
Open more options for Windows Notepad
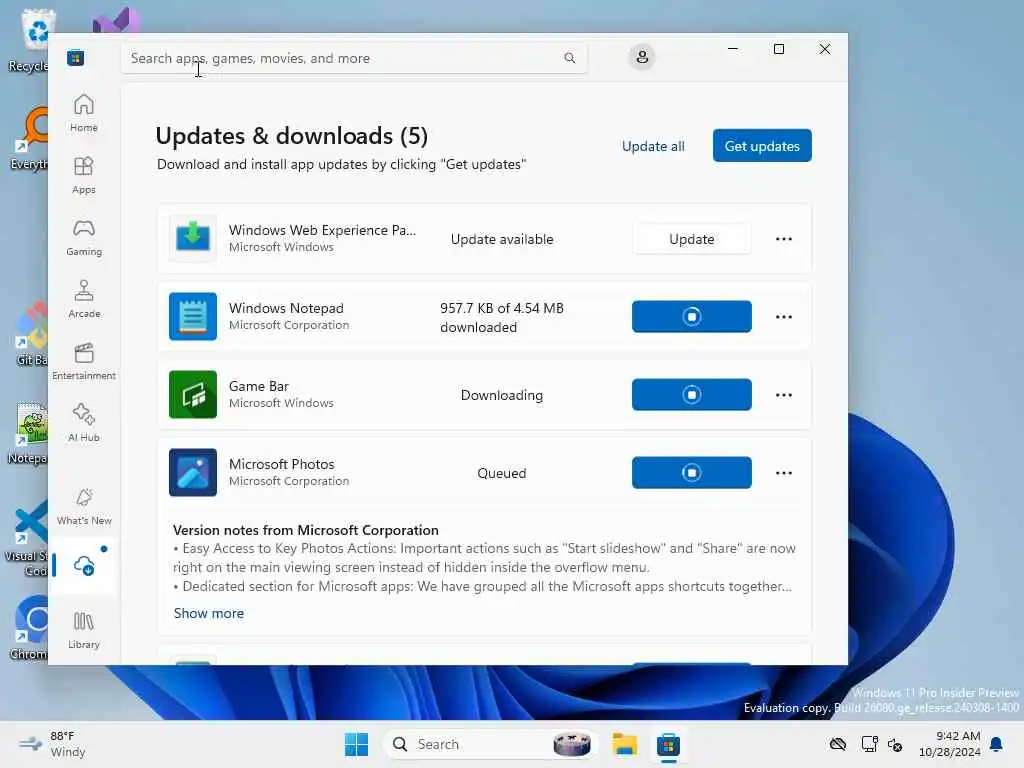[x=784, y=317]
